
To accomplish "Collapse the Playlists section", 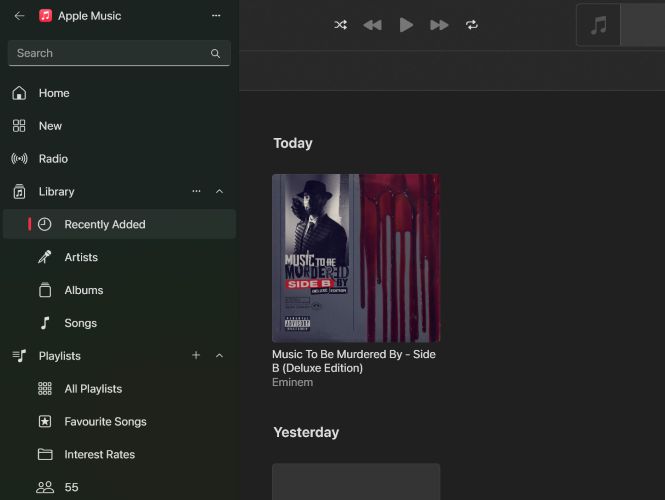I will 219,356.
